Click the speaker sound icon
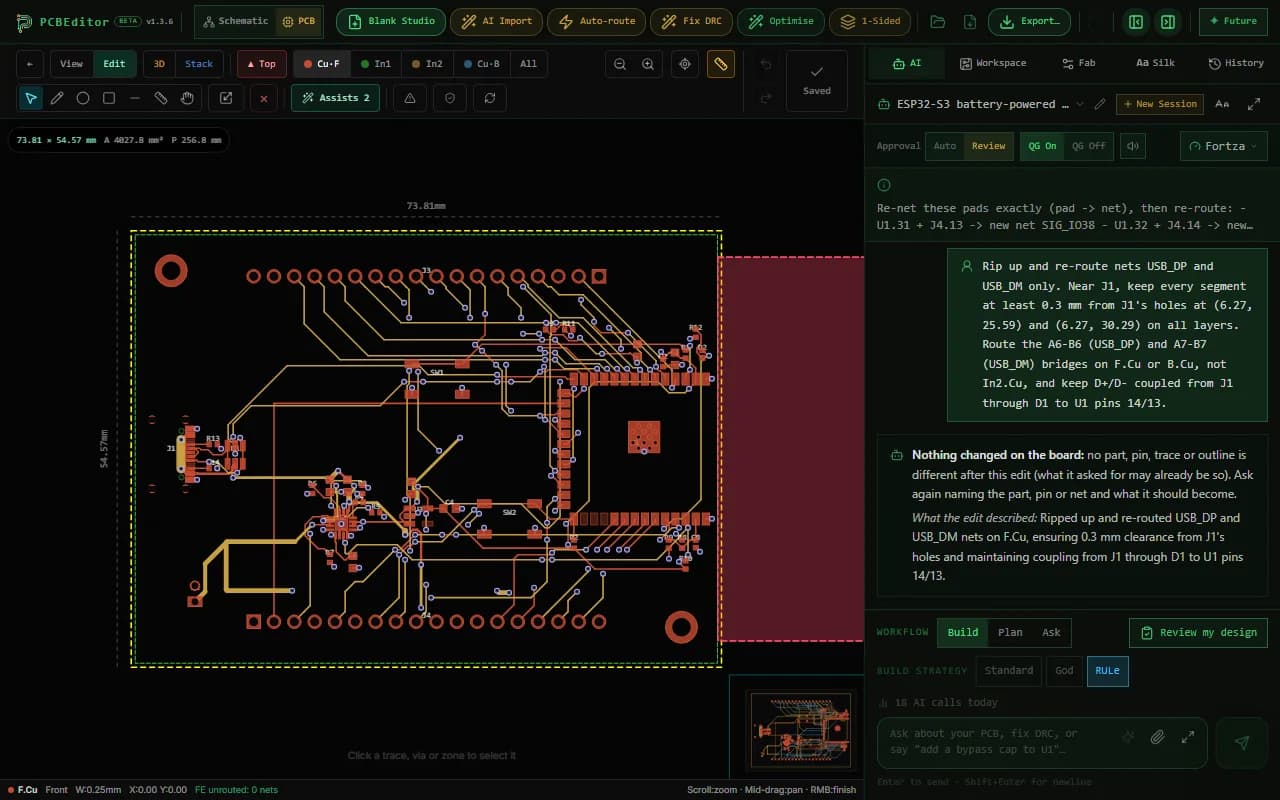This screenshot has width=1280, height=800. (1132, 146)
